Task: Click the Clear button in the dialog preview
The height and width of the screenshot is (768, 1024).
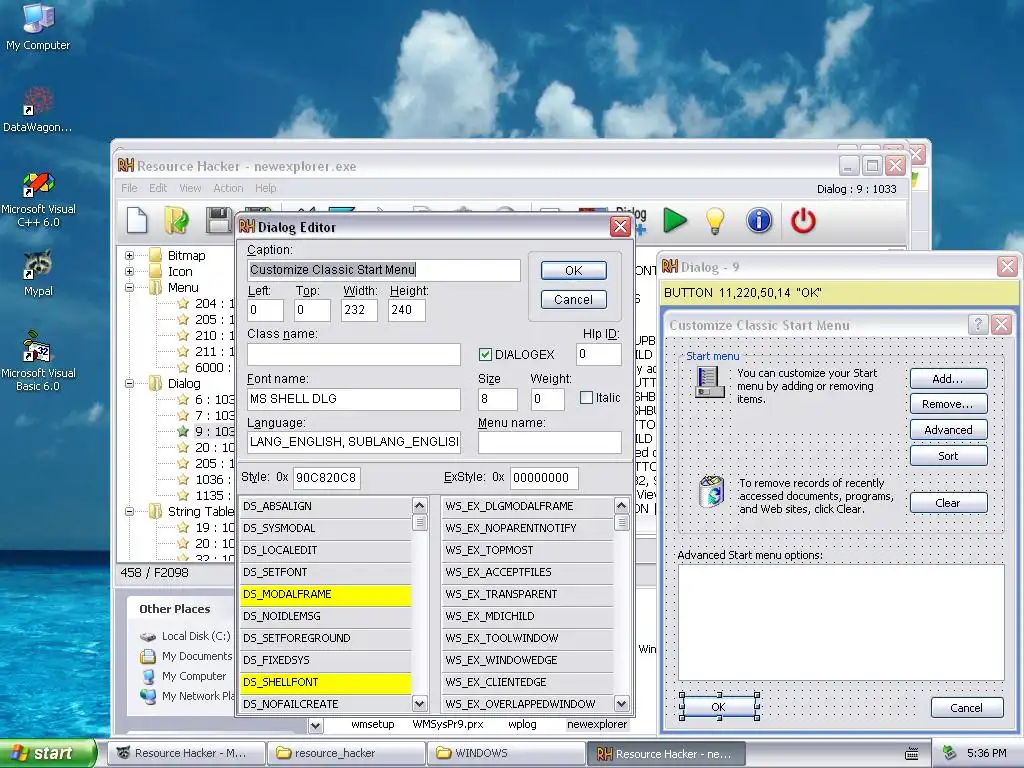Action: (x=948, y=503)
